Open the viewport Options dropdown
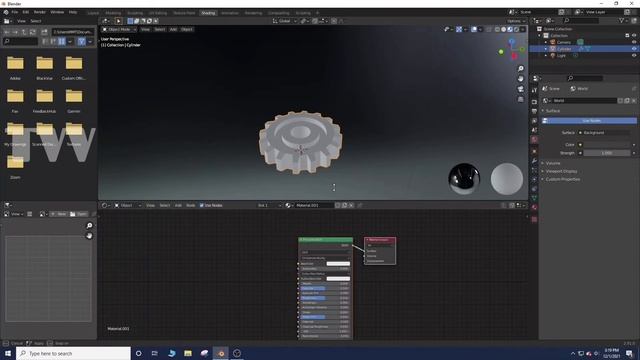640x360 pixels. coord(516,21)
